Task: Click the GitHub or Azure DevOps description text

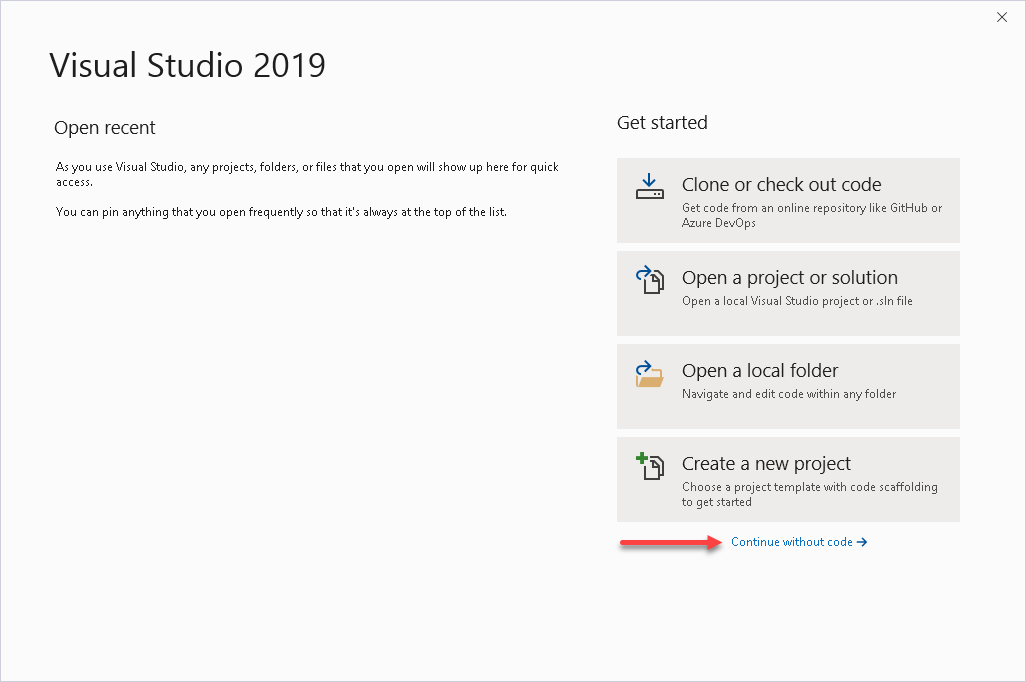Action: click(x=811, y=215)
